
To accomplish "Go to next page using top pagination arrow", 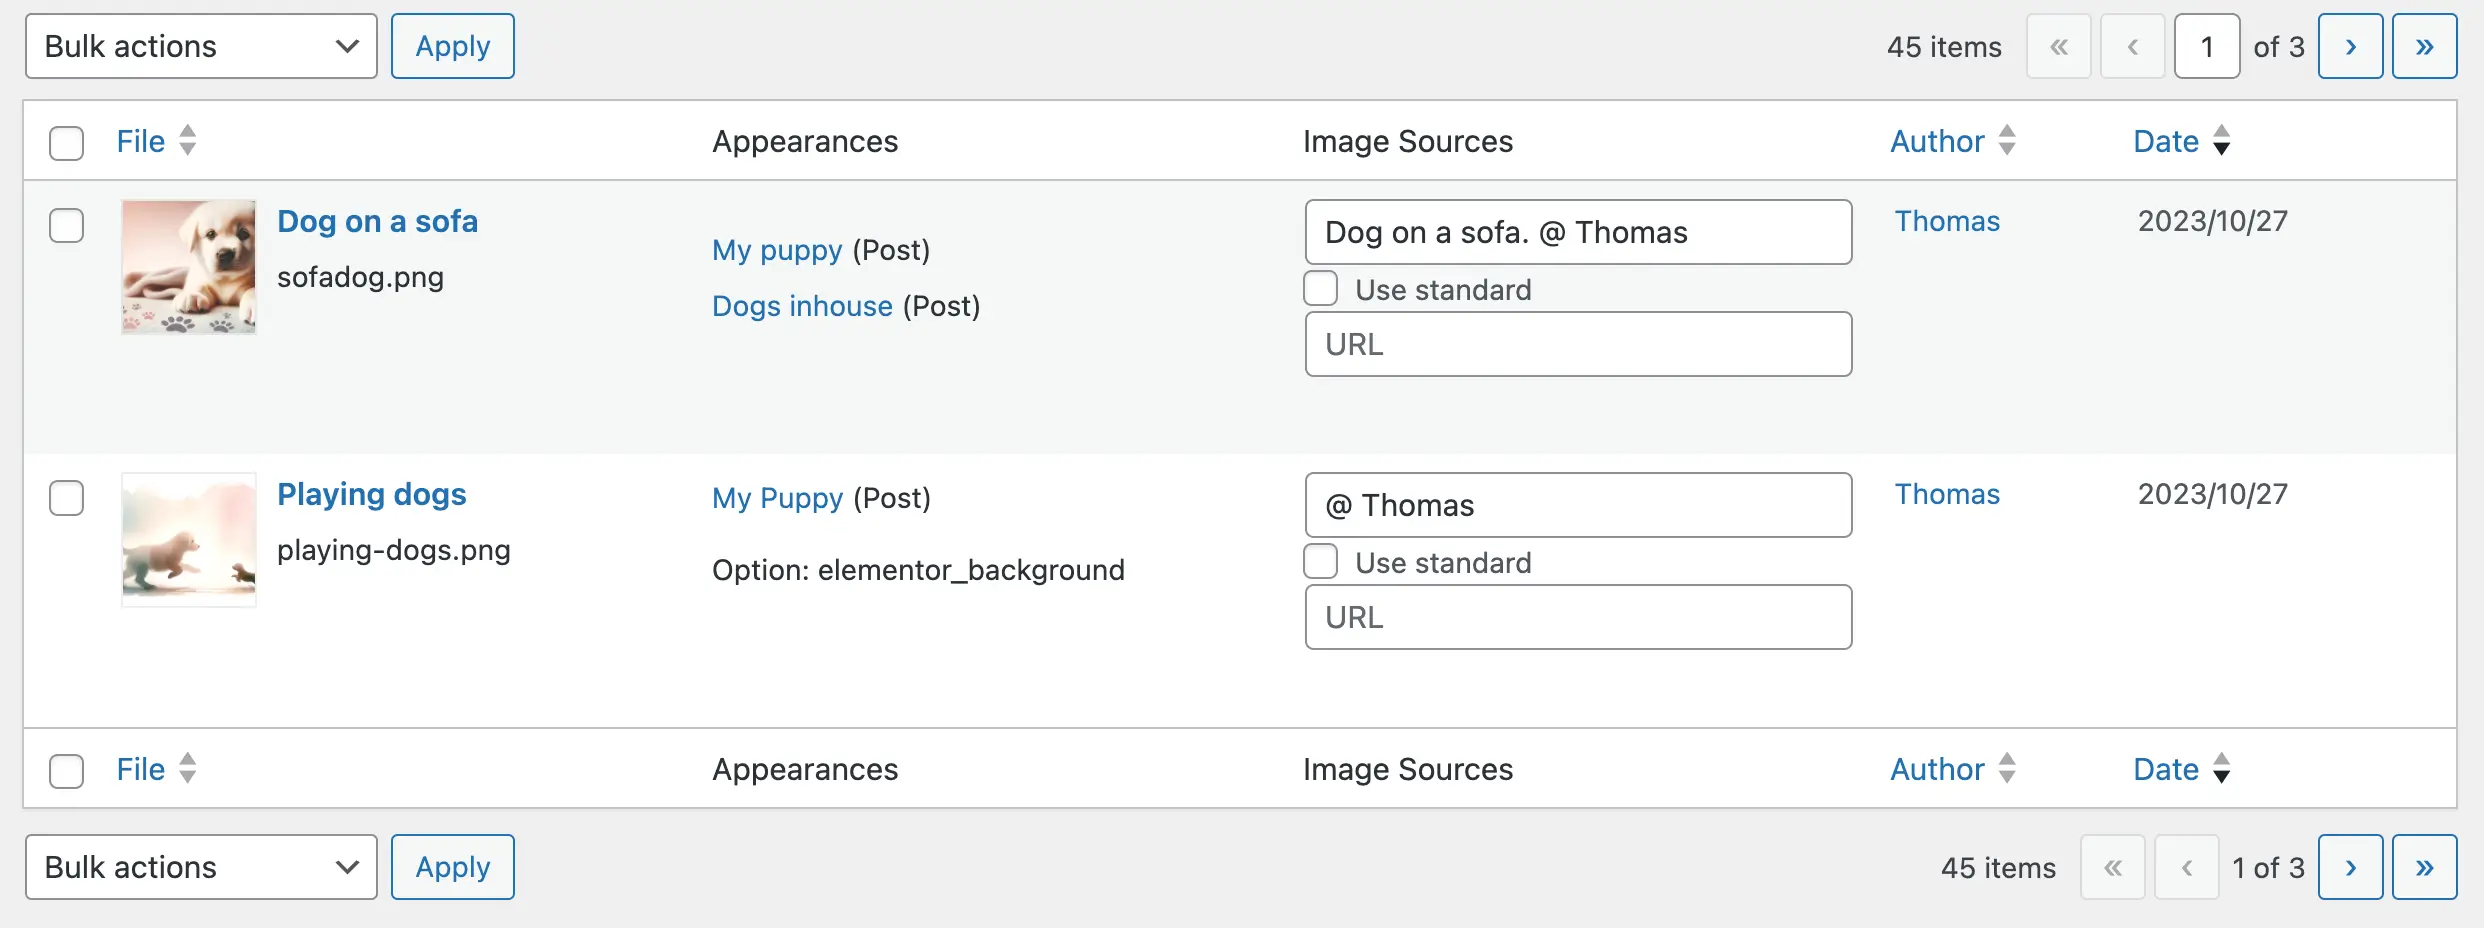I will (2350, 47).
